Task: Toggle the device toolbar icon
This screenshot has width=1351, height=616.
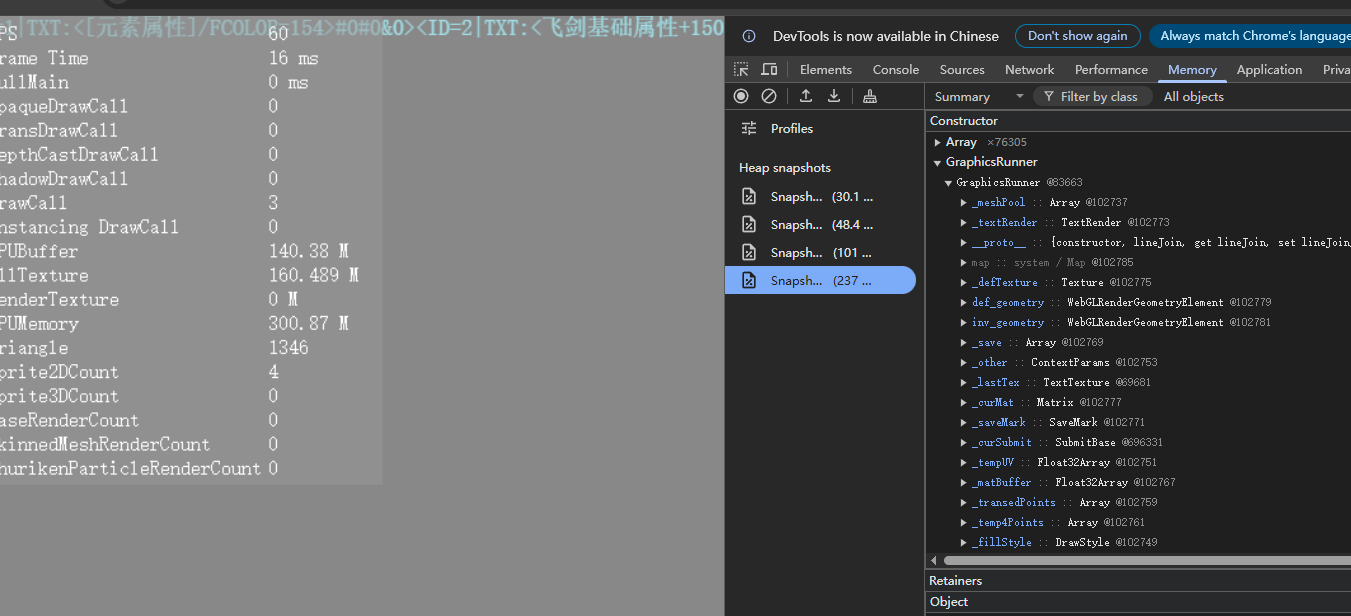Action: tap(769, 69)
